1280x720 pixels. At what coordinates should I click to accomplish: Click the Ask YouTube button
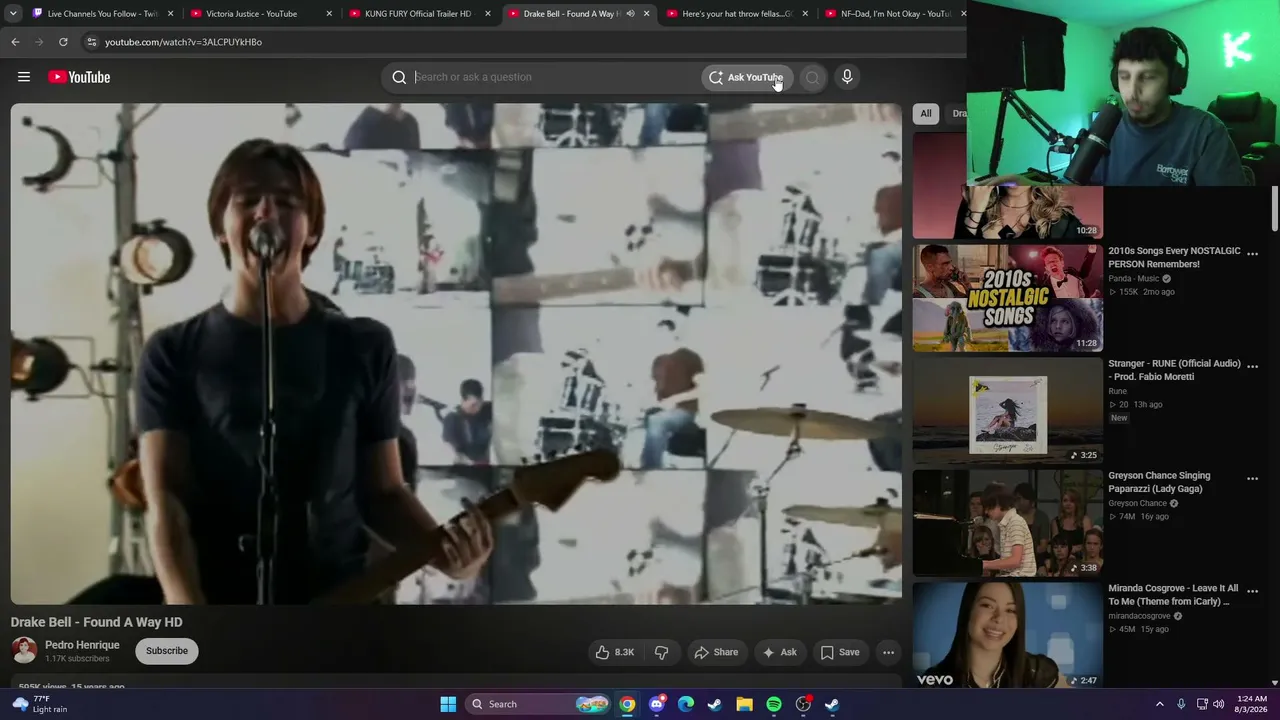tap(747, 77)
